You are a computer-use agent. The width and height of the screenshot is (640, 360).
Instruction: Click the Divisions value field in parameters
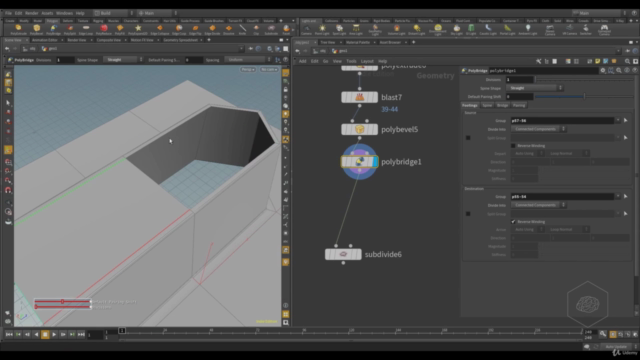click(x=520, y=80)
